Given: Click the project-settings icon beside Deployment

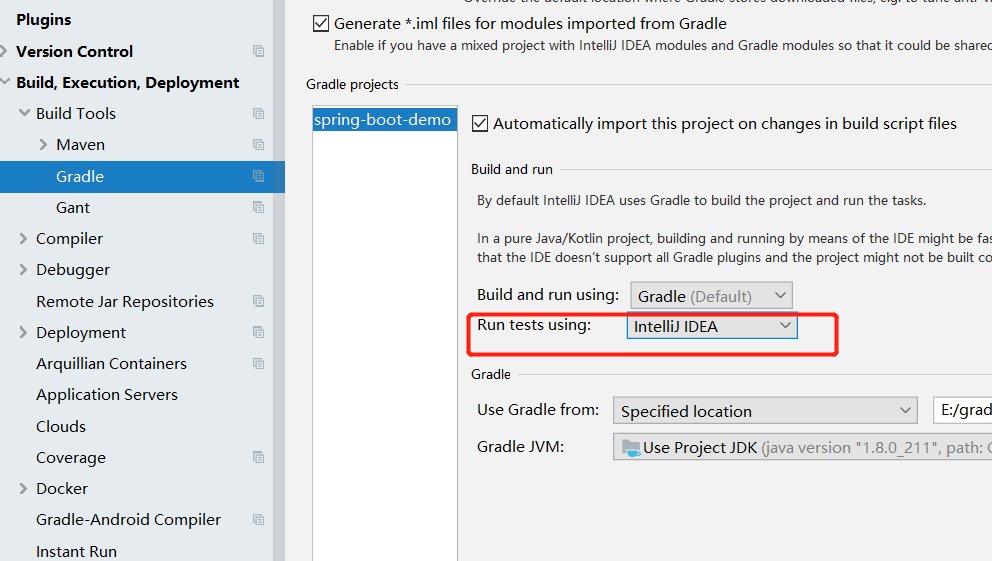Looking at the screenshot, I should click(258, 332).
